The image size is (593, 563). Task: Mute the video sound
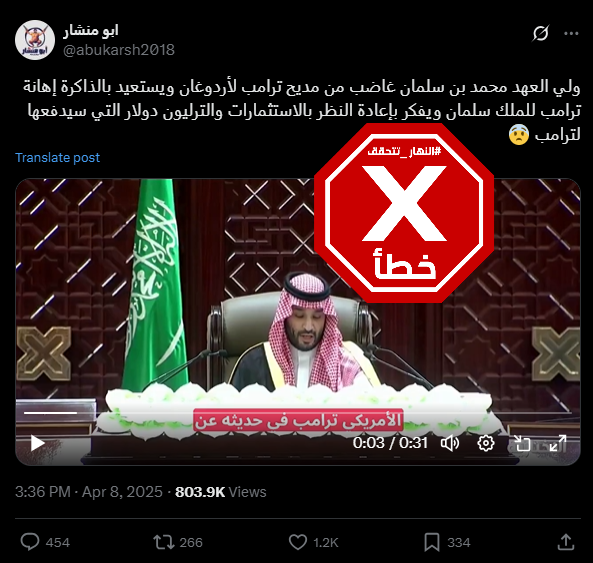tap(450, 443)
